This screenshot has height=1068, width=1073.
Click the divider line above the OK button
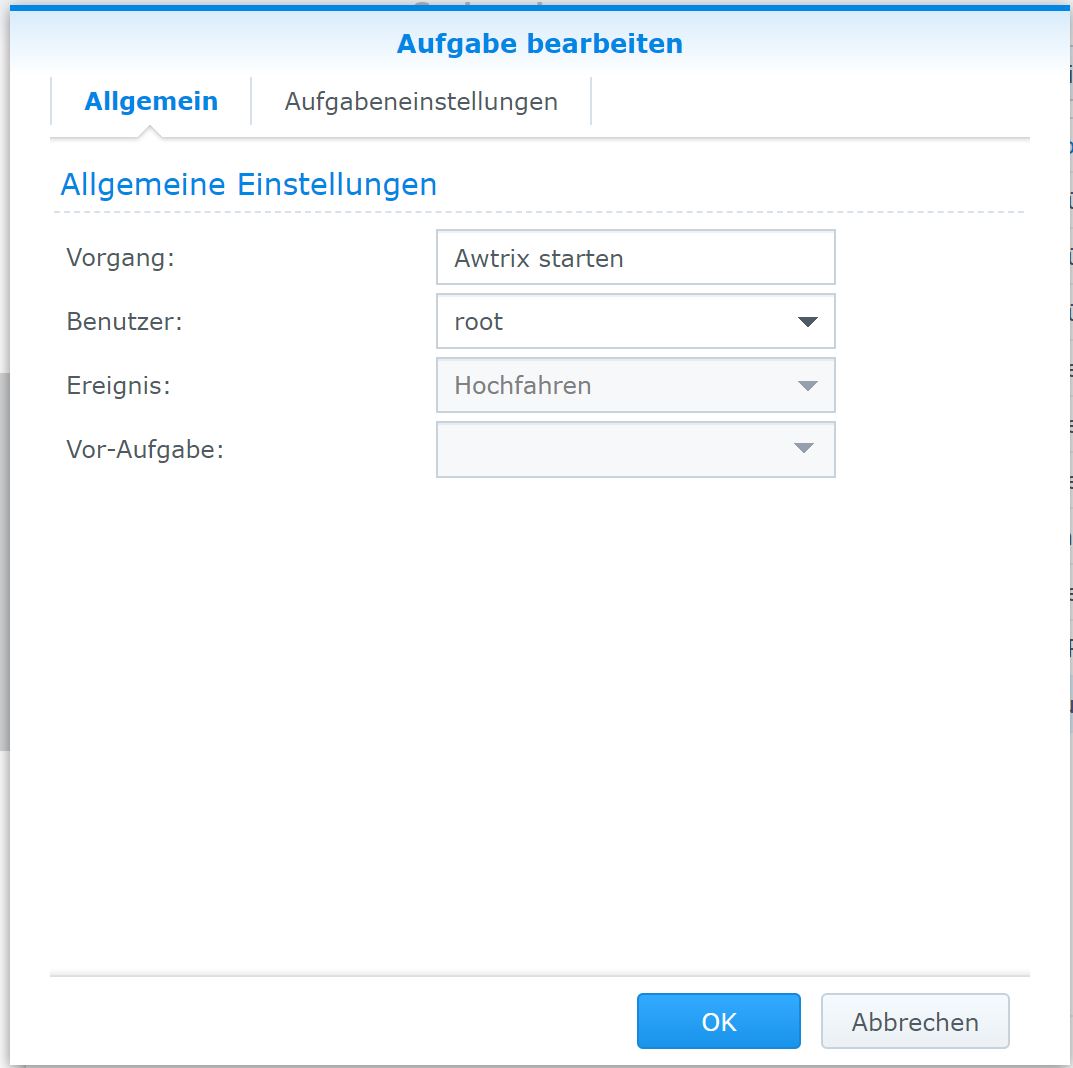[x=539, y=975]
